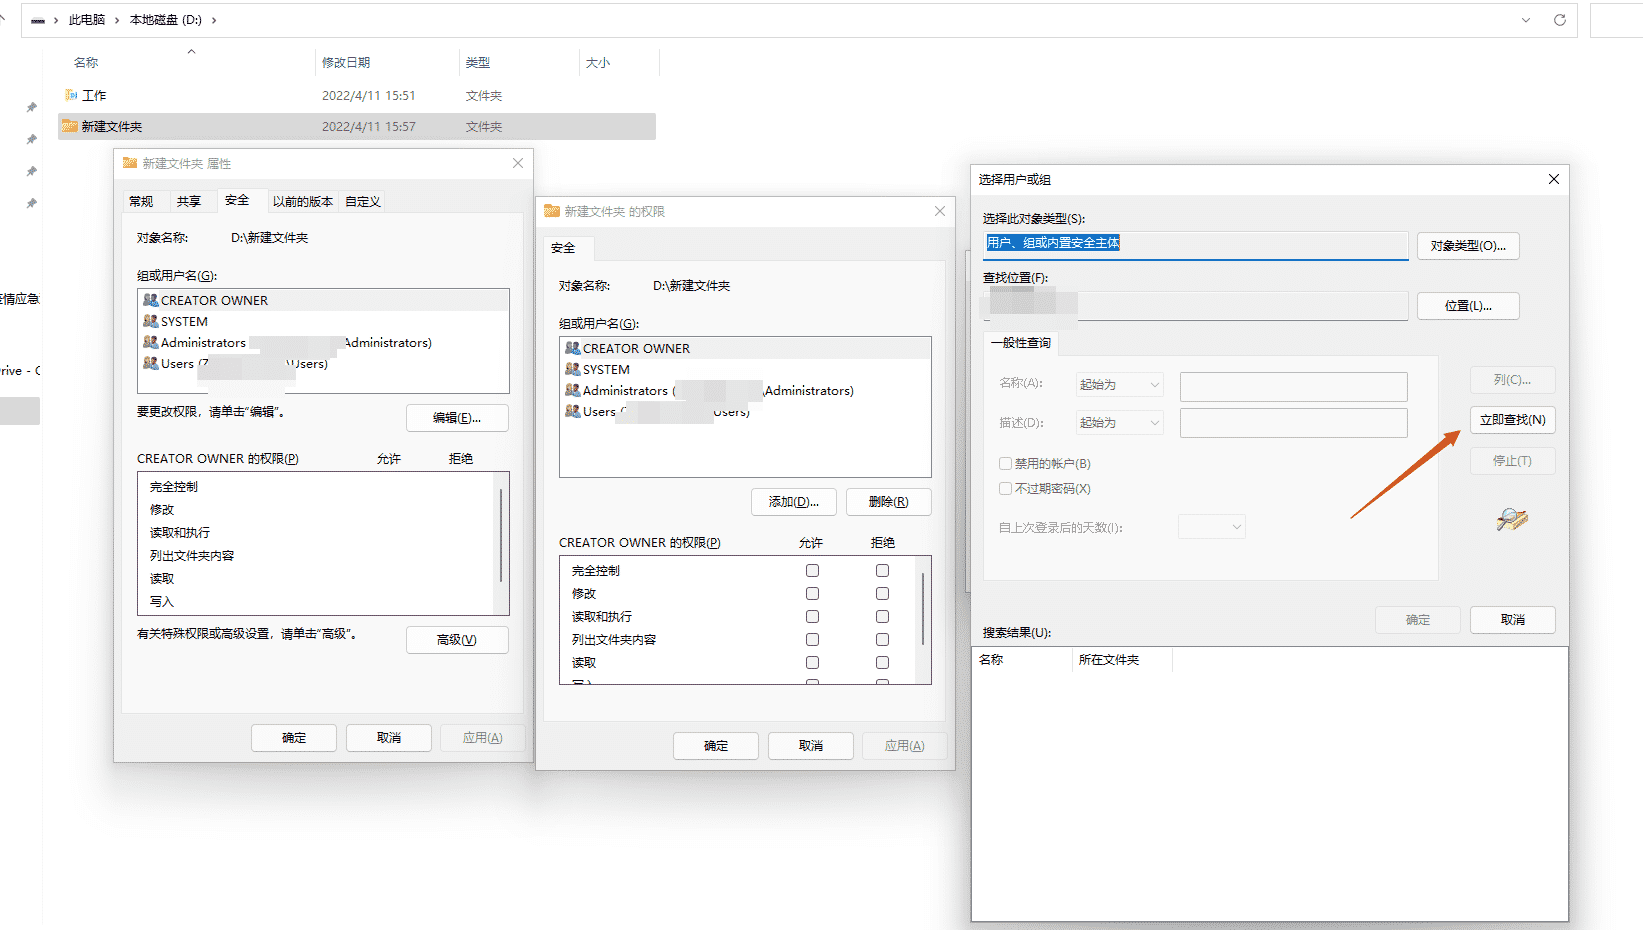The width and height of the screenshot is (1643, 930).
Task: Click Users group icon in 属性 window
Action: (151, 363)
